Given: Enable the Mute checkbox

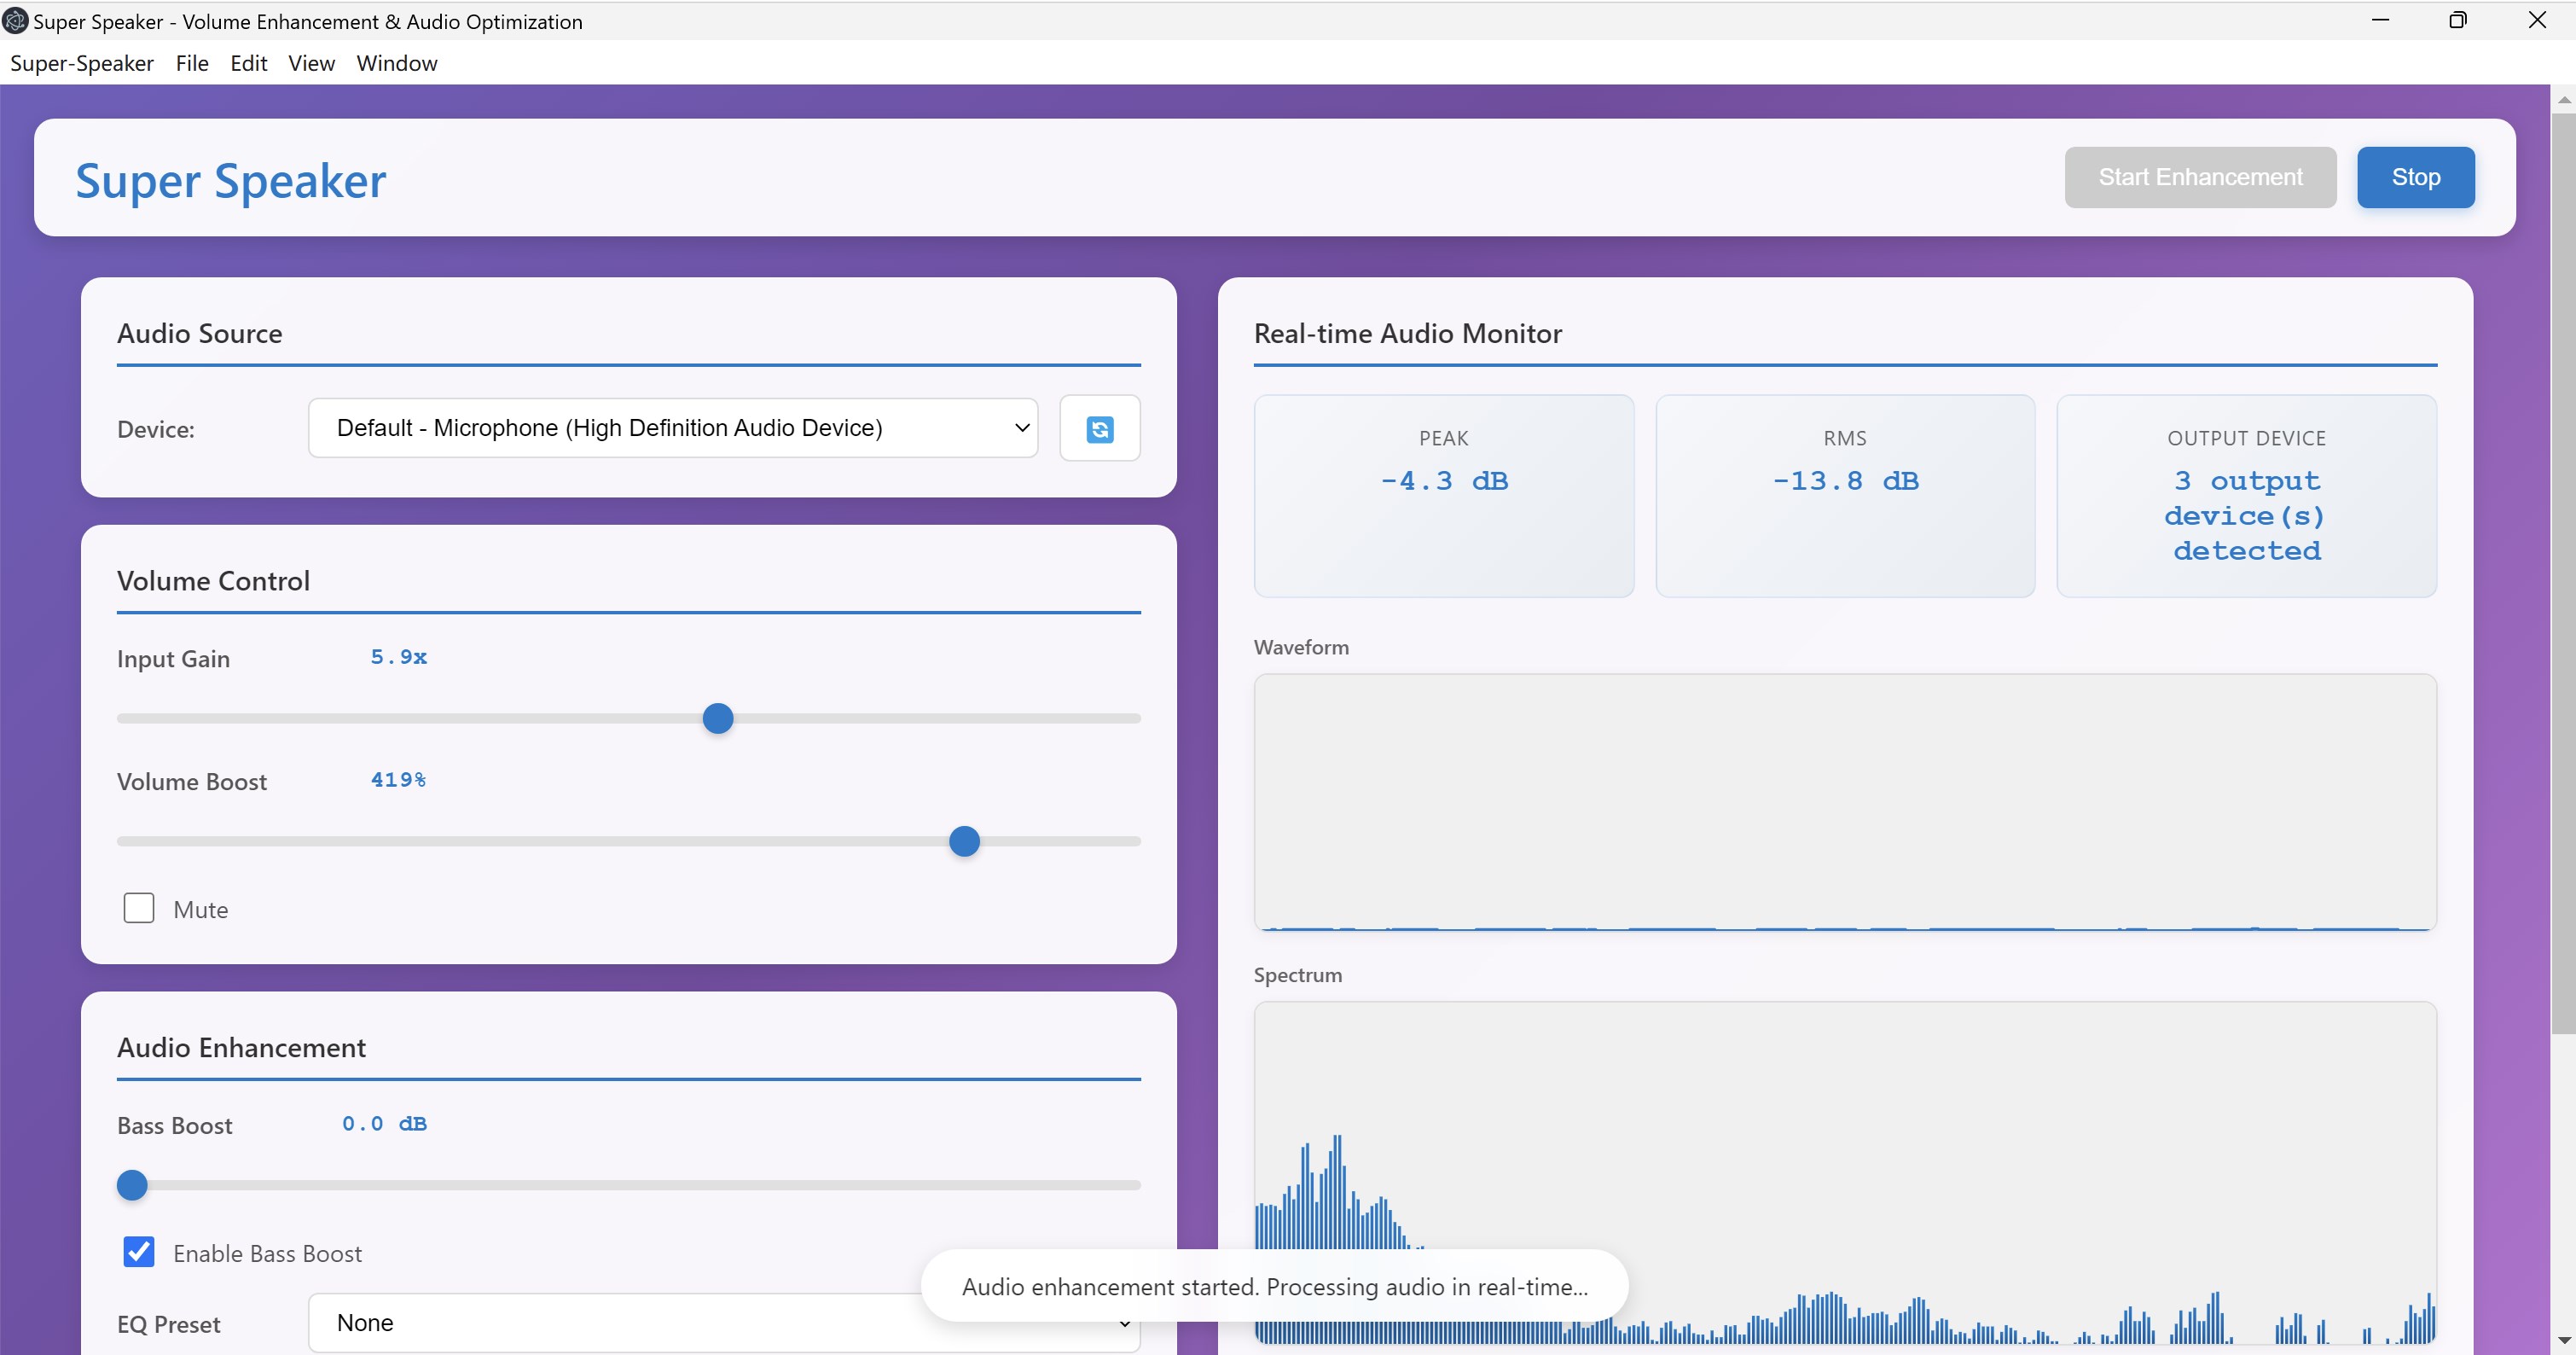Looking at the screenshot, I should click(139, 907).
